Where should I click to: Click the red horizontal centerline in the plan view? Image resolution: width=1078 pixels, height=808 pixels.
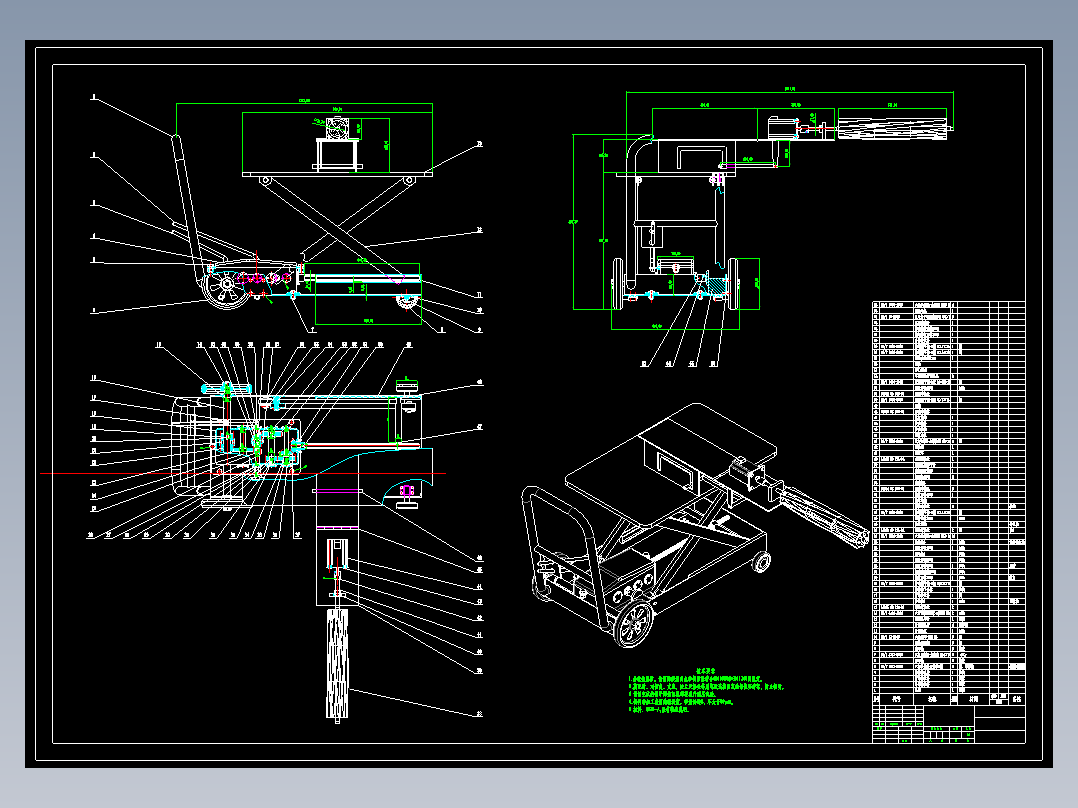point(243,473)
